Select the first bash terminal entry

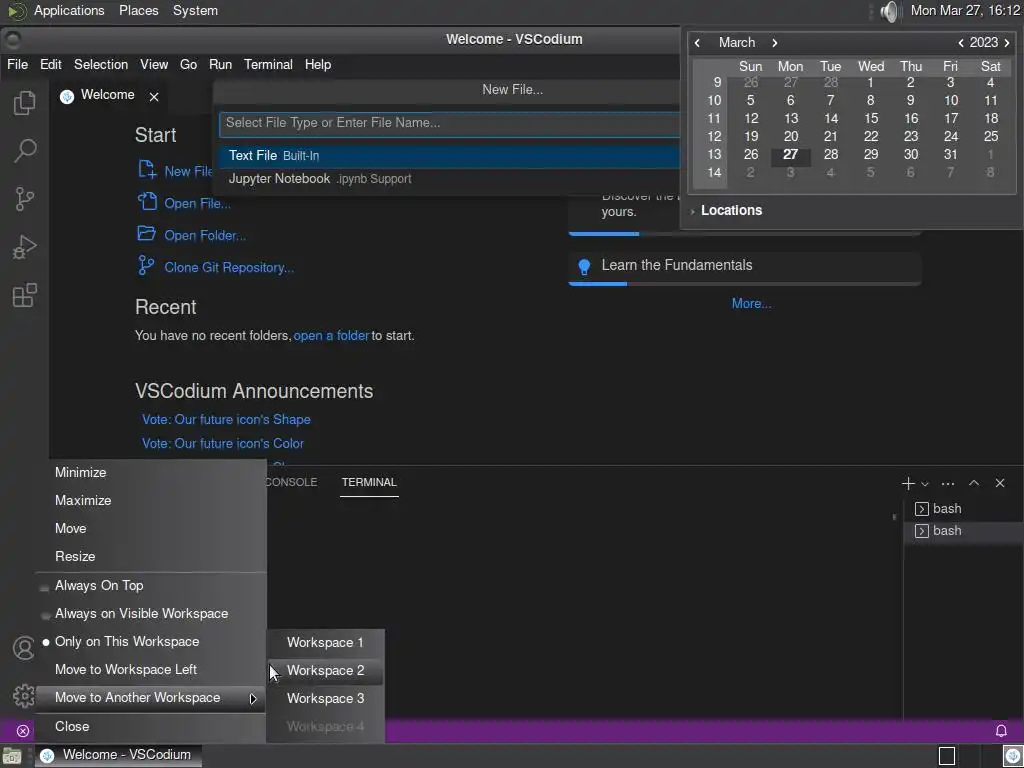tap(964, 509)
